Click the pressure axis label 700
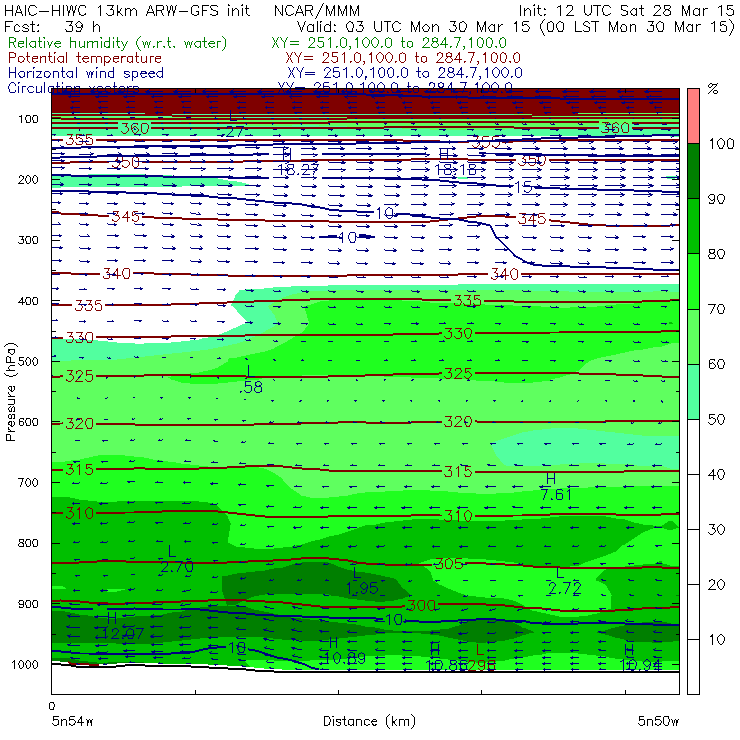The width and height of the screenshot is (740, 740). click(x=28, y=482)
